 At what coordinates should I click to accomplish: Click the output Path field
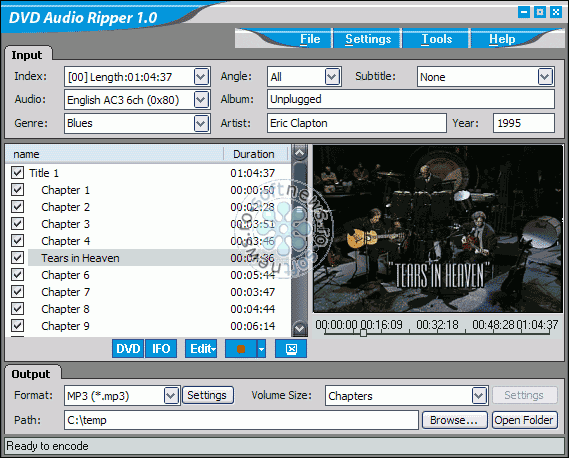click(x=241, y=420)
